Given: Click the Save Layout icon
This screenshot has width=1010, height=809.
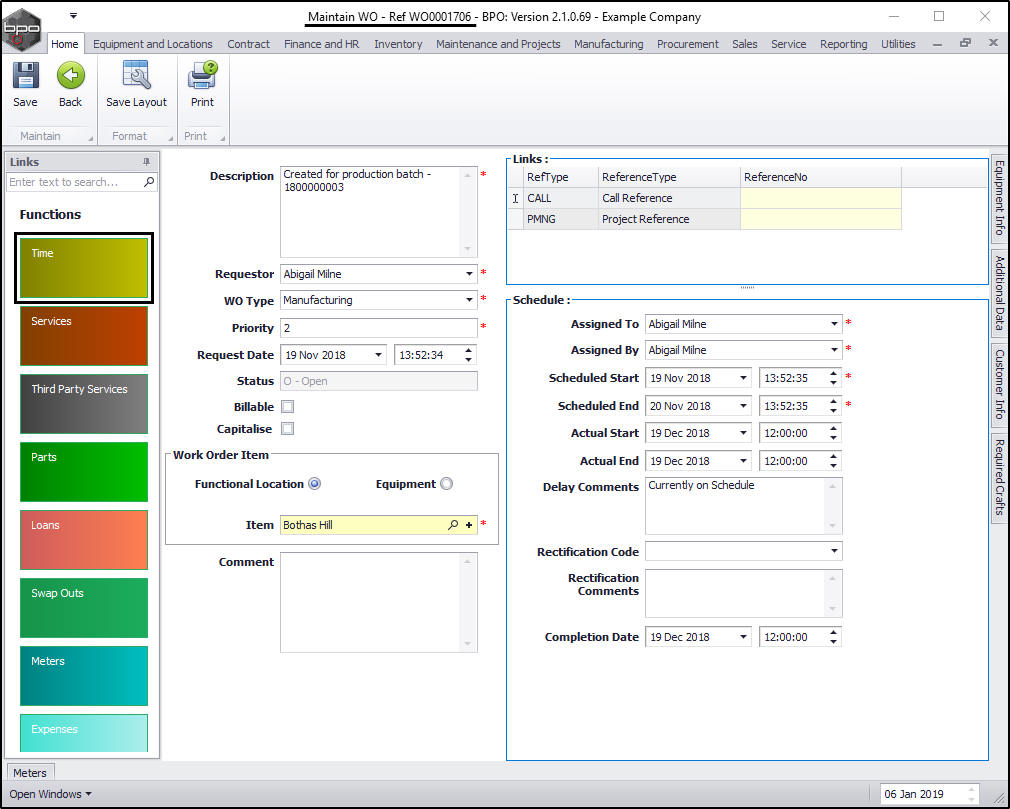Looking at the screenshot, I should 136,77.
